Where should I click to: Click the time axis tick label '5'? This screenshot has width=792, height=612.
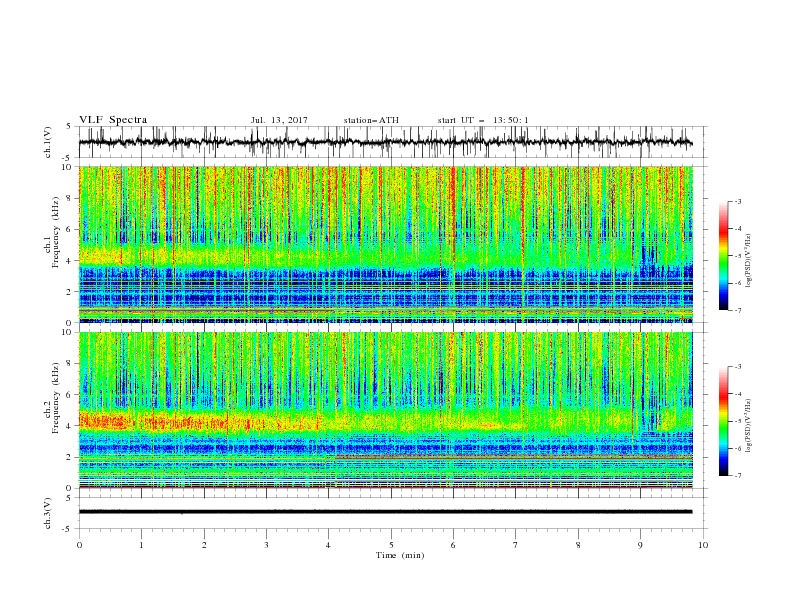[x=391, y=545]
